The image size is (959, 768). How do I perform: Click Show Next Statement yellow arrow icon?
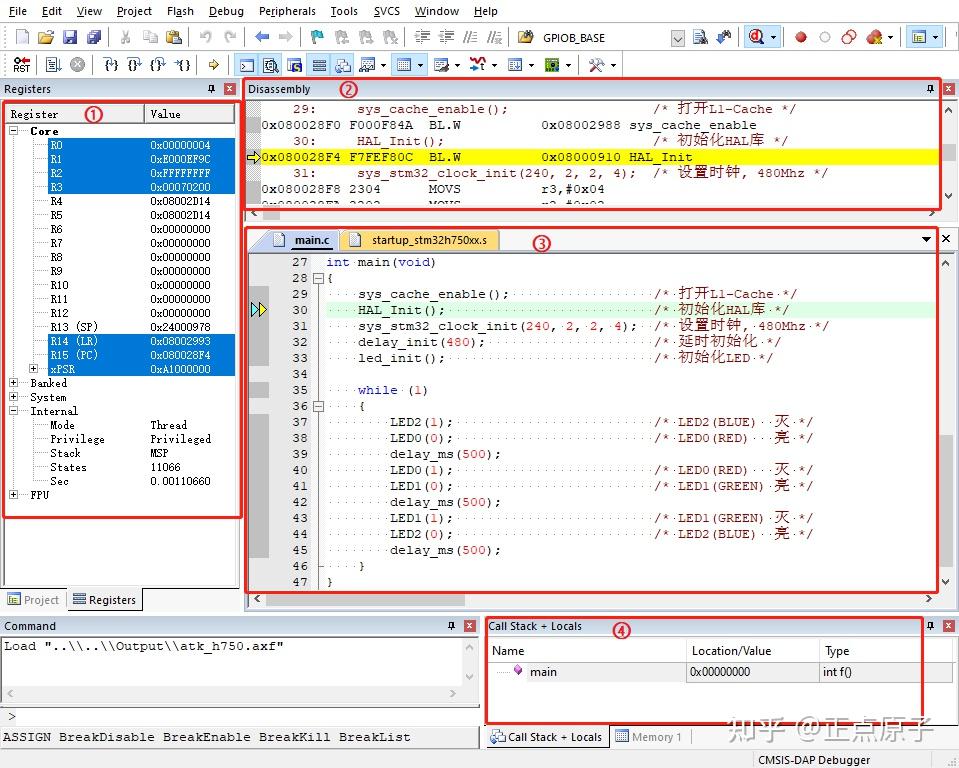(213, 65)
